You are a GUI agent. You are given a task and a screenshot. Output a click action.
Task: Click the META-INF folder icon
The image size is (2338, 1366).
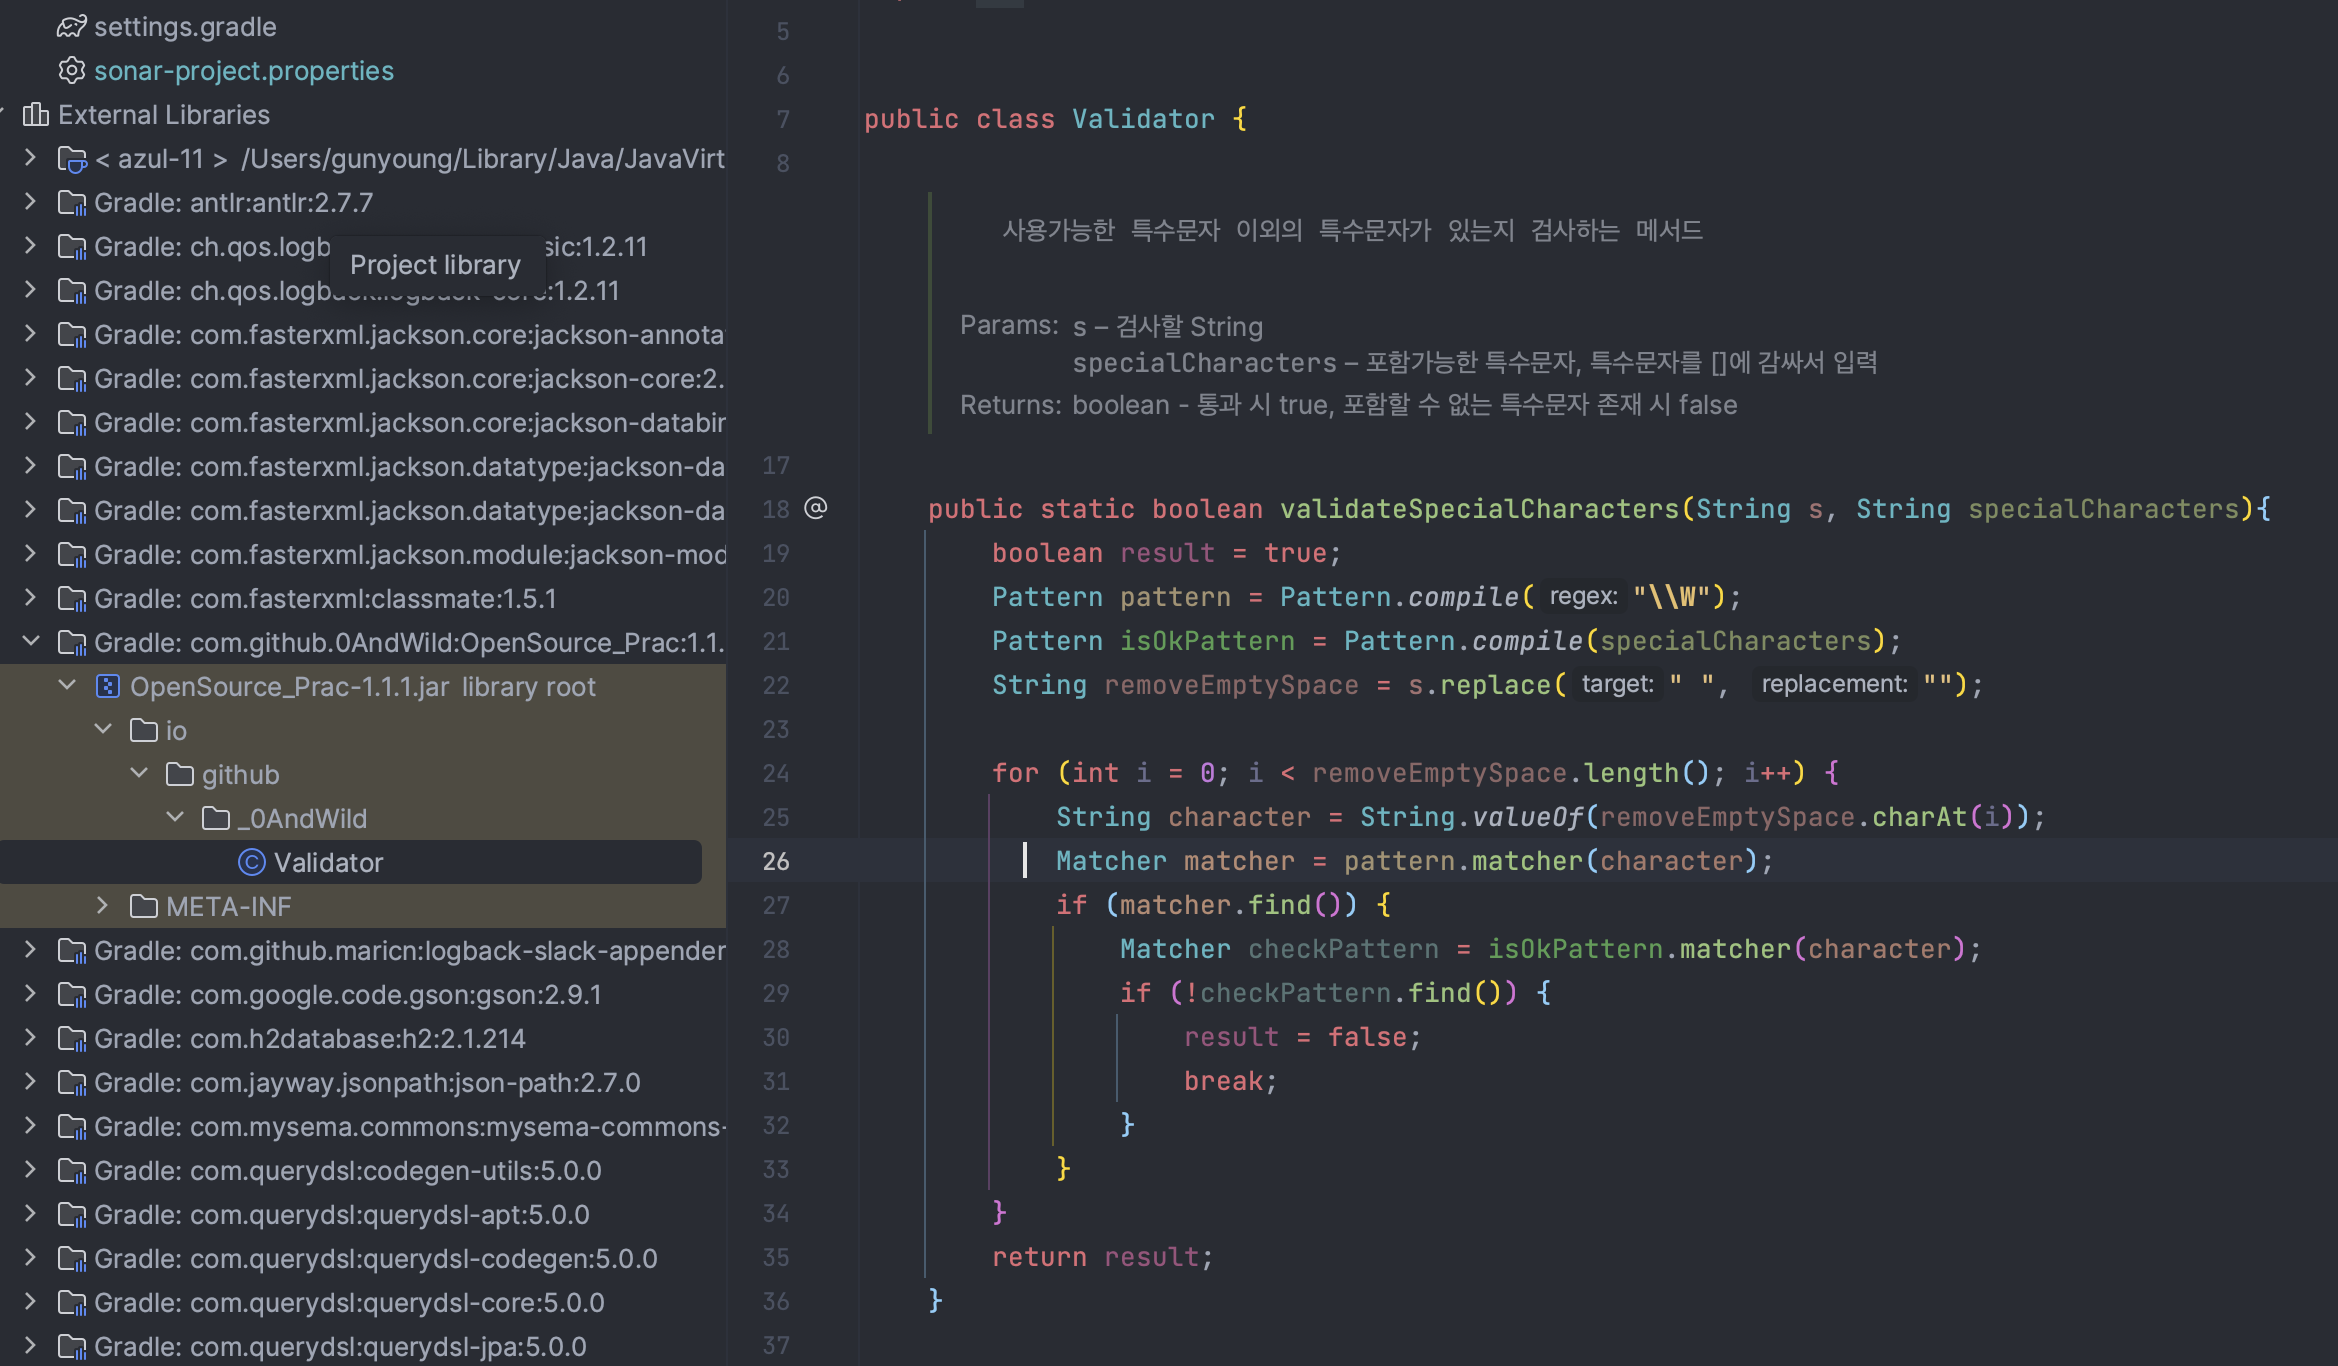click(144, 906)
